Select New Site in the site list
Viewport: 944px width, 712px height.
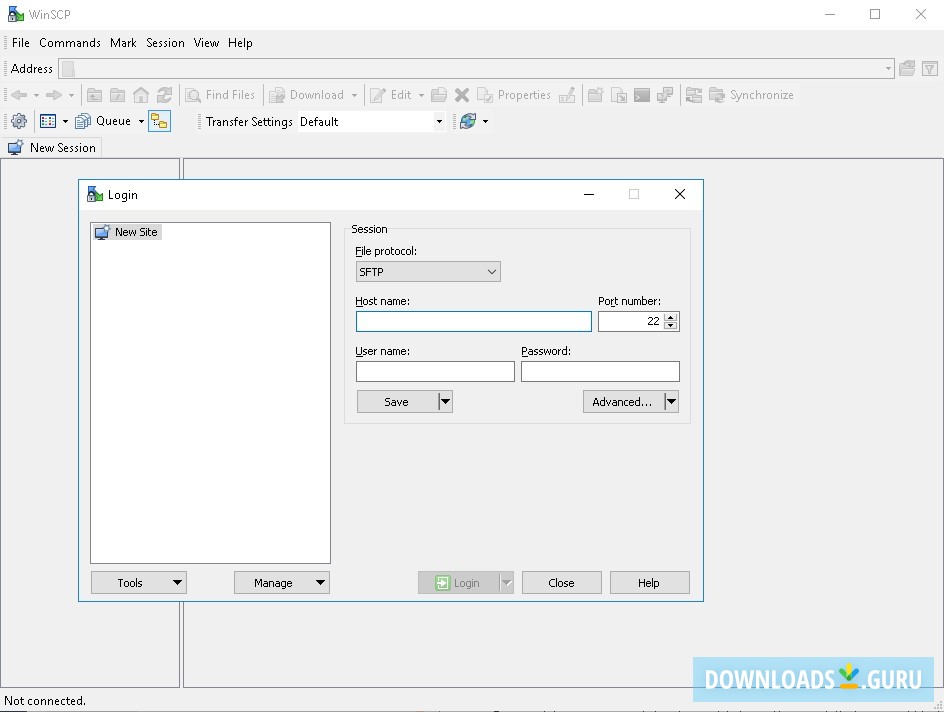coord(127,232)
